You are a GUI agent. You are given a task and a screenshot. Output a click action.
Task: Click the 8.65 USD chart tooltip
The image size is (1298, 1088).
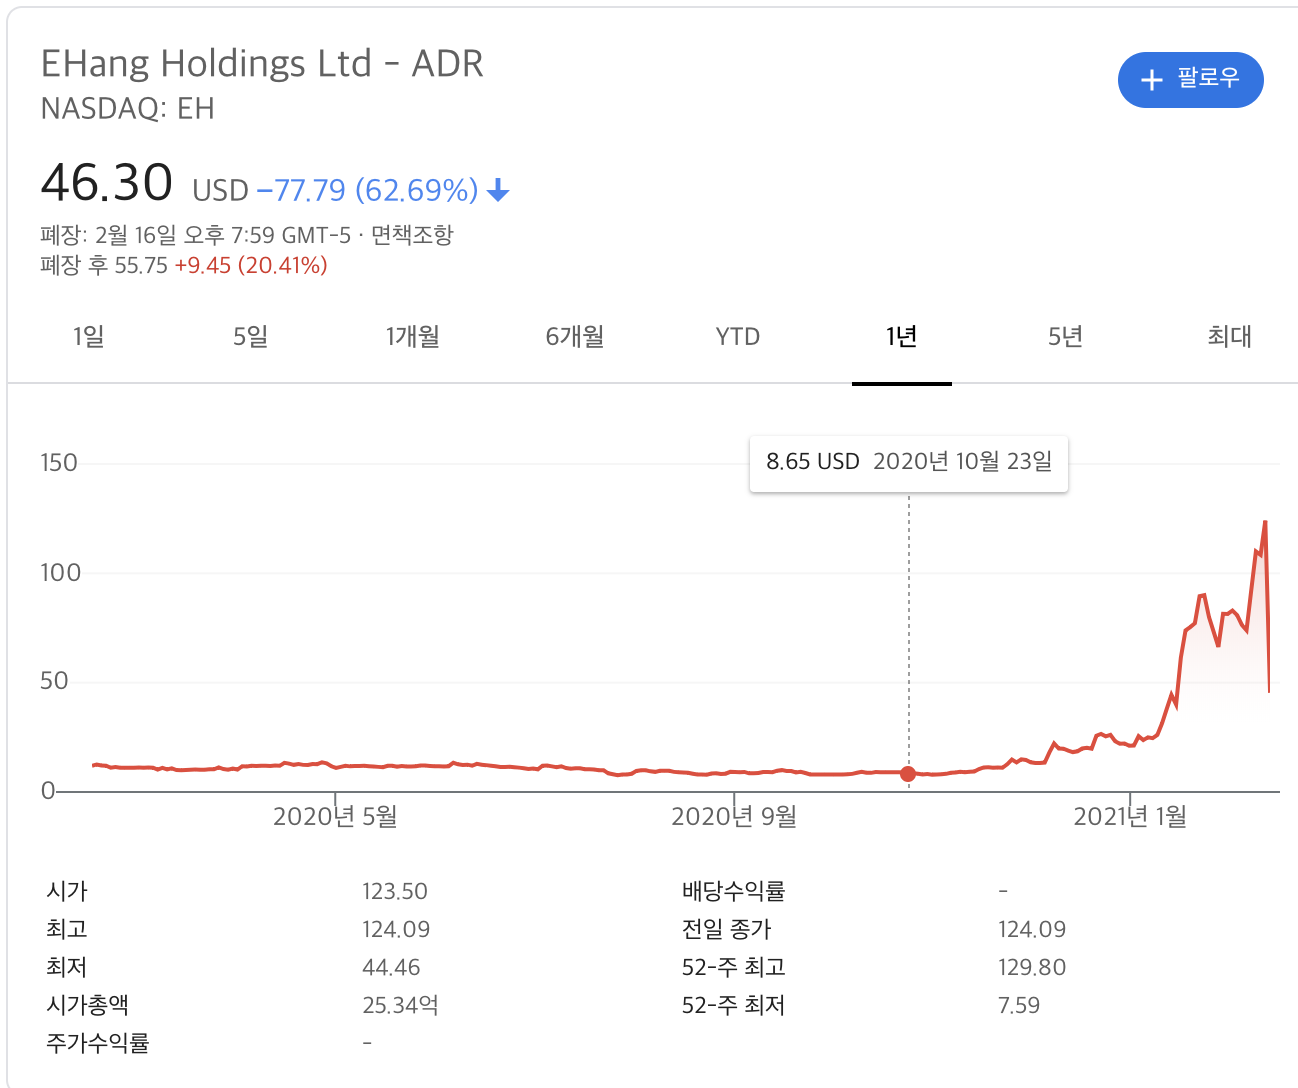pos(909,463)
